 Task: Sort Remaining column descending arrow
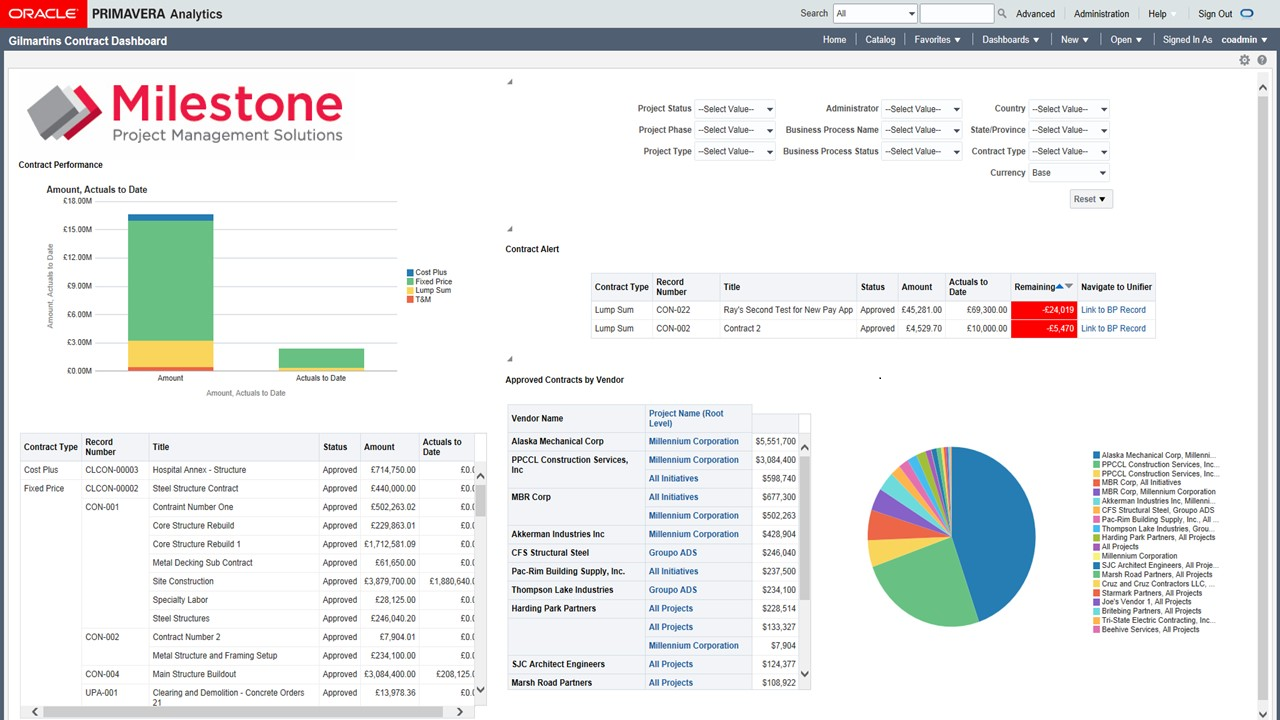(x=1069, y=287)
